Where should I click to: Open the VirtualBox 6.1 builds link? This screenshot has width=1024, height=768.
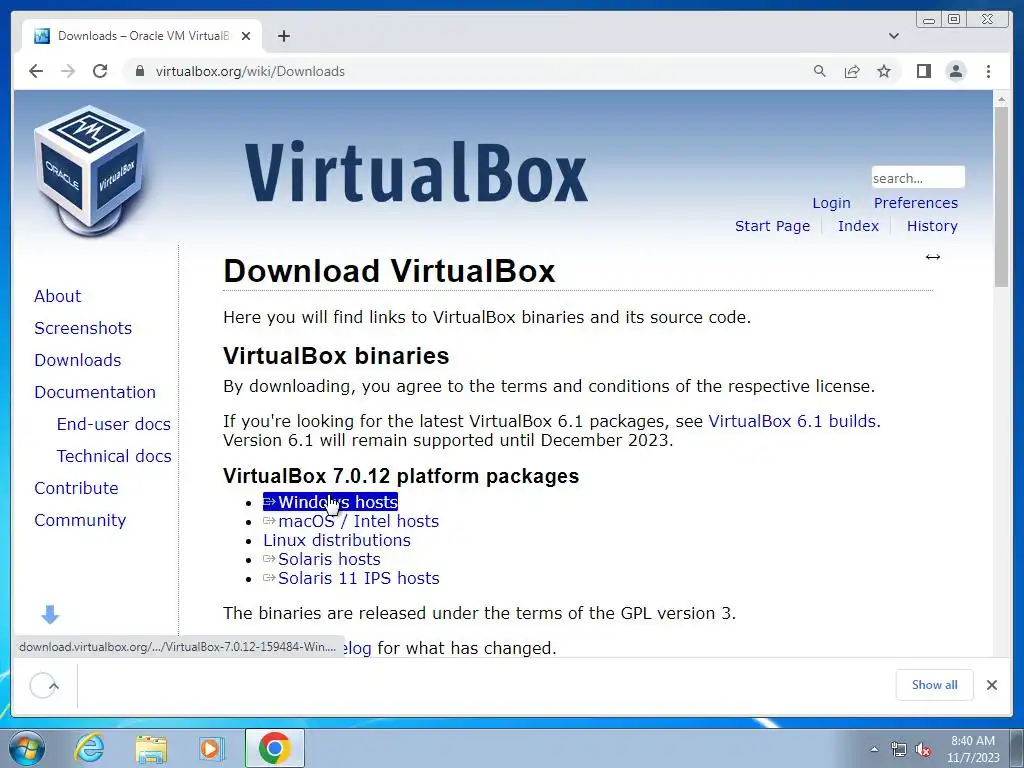click(792, 421)
